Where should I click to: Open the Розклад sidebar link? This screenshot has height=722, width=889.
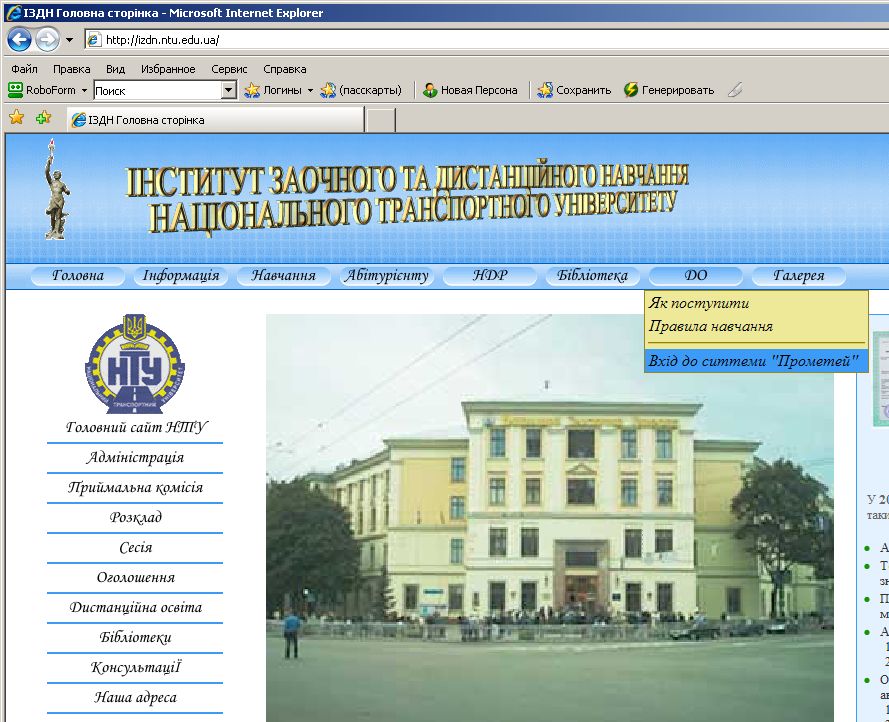(136, 517)
